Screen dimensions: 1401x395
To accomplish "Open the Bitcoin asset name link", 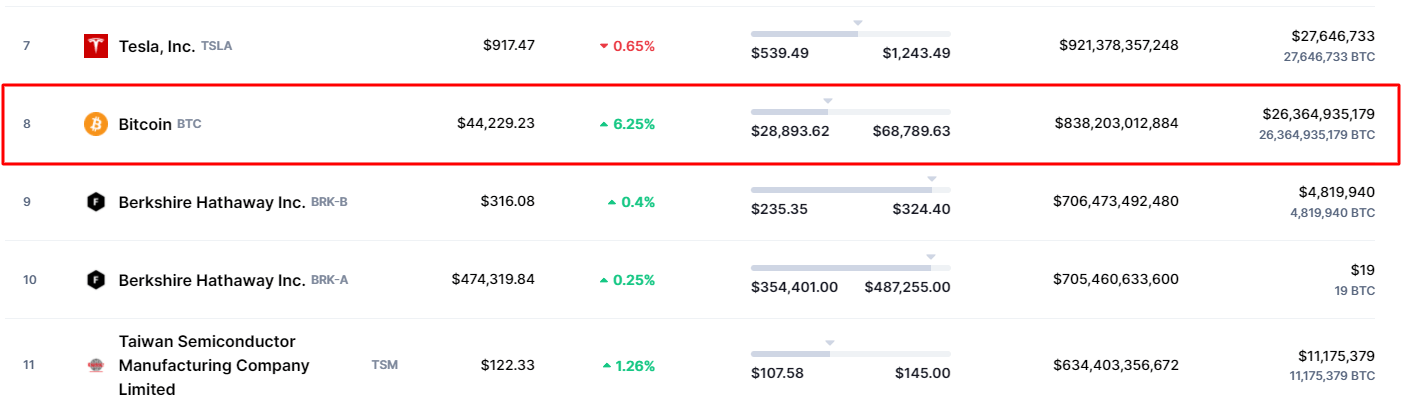I will [146, 124].
